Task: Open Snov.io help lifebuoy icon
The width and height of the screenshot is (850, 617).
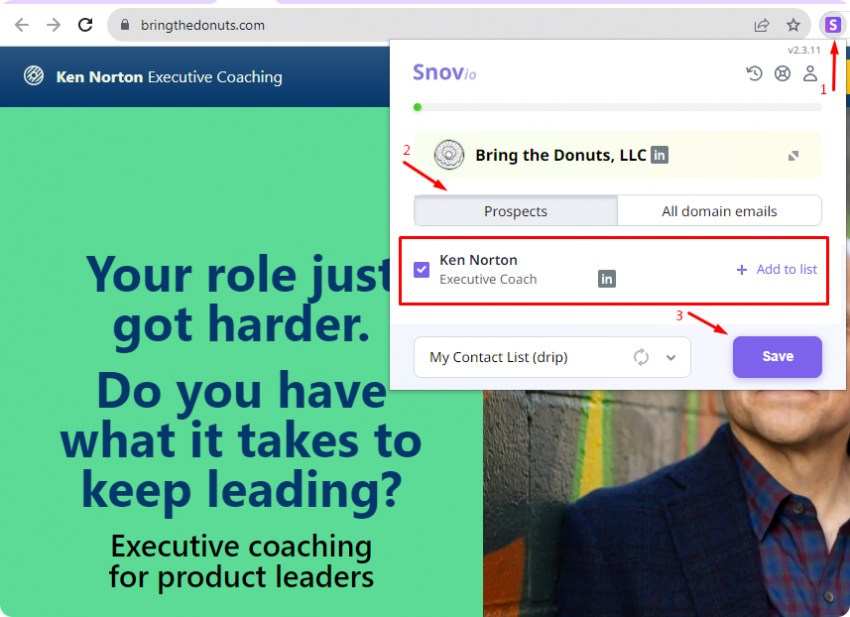Action: click(782, 73)
